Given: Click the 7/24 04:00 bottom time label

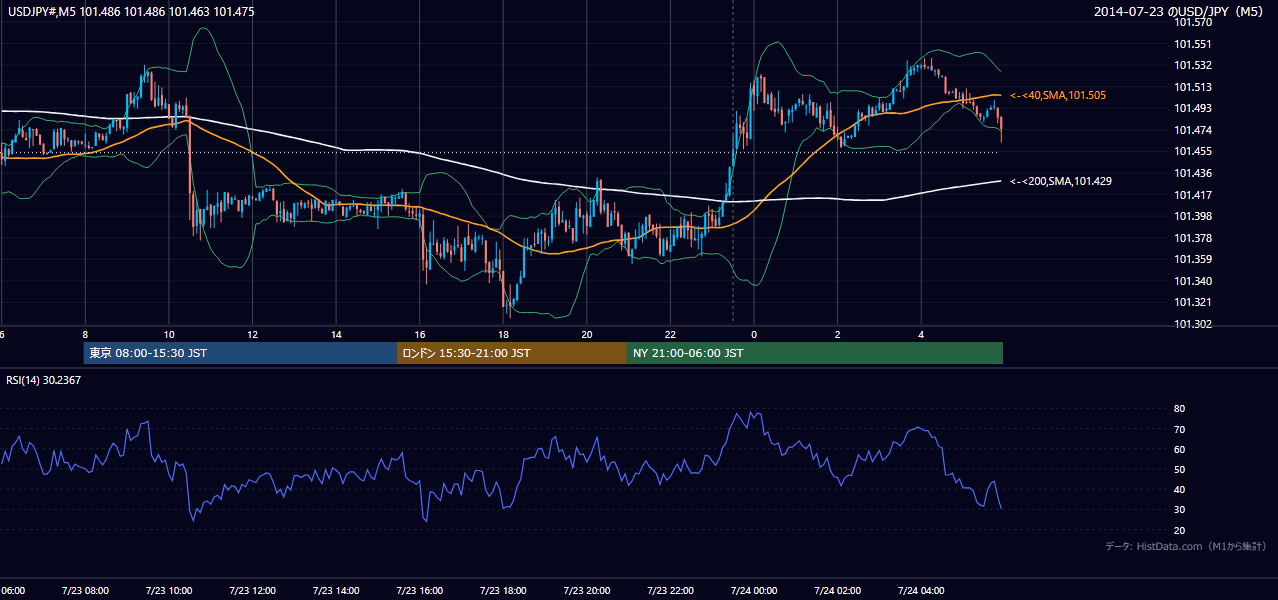Looking at the screenshot, I should [x=921, y=591].
